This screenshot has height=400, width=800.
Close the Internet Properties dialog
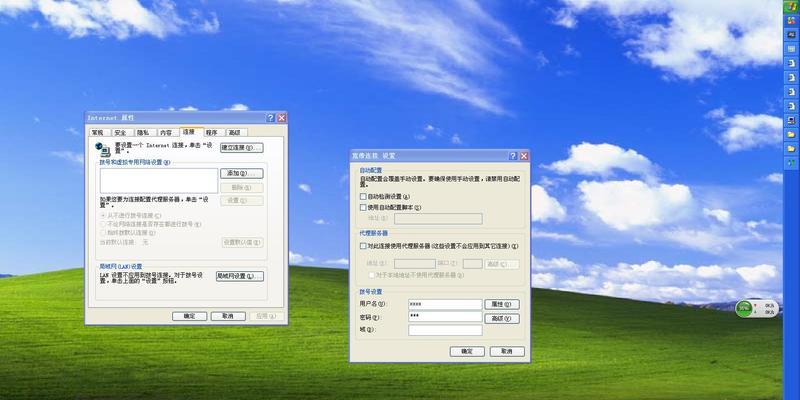(282, 118)
